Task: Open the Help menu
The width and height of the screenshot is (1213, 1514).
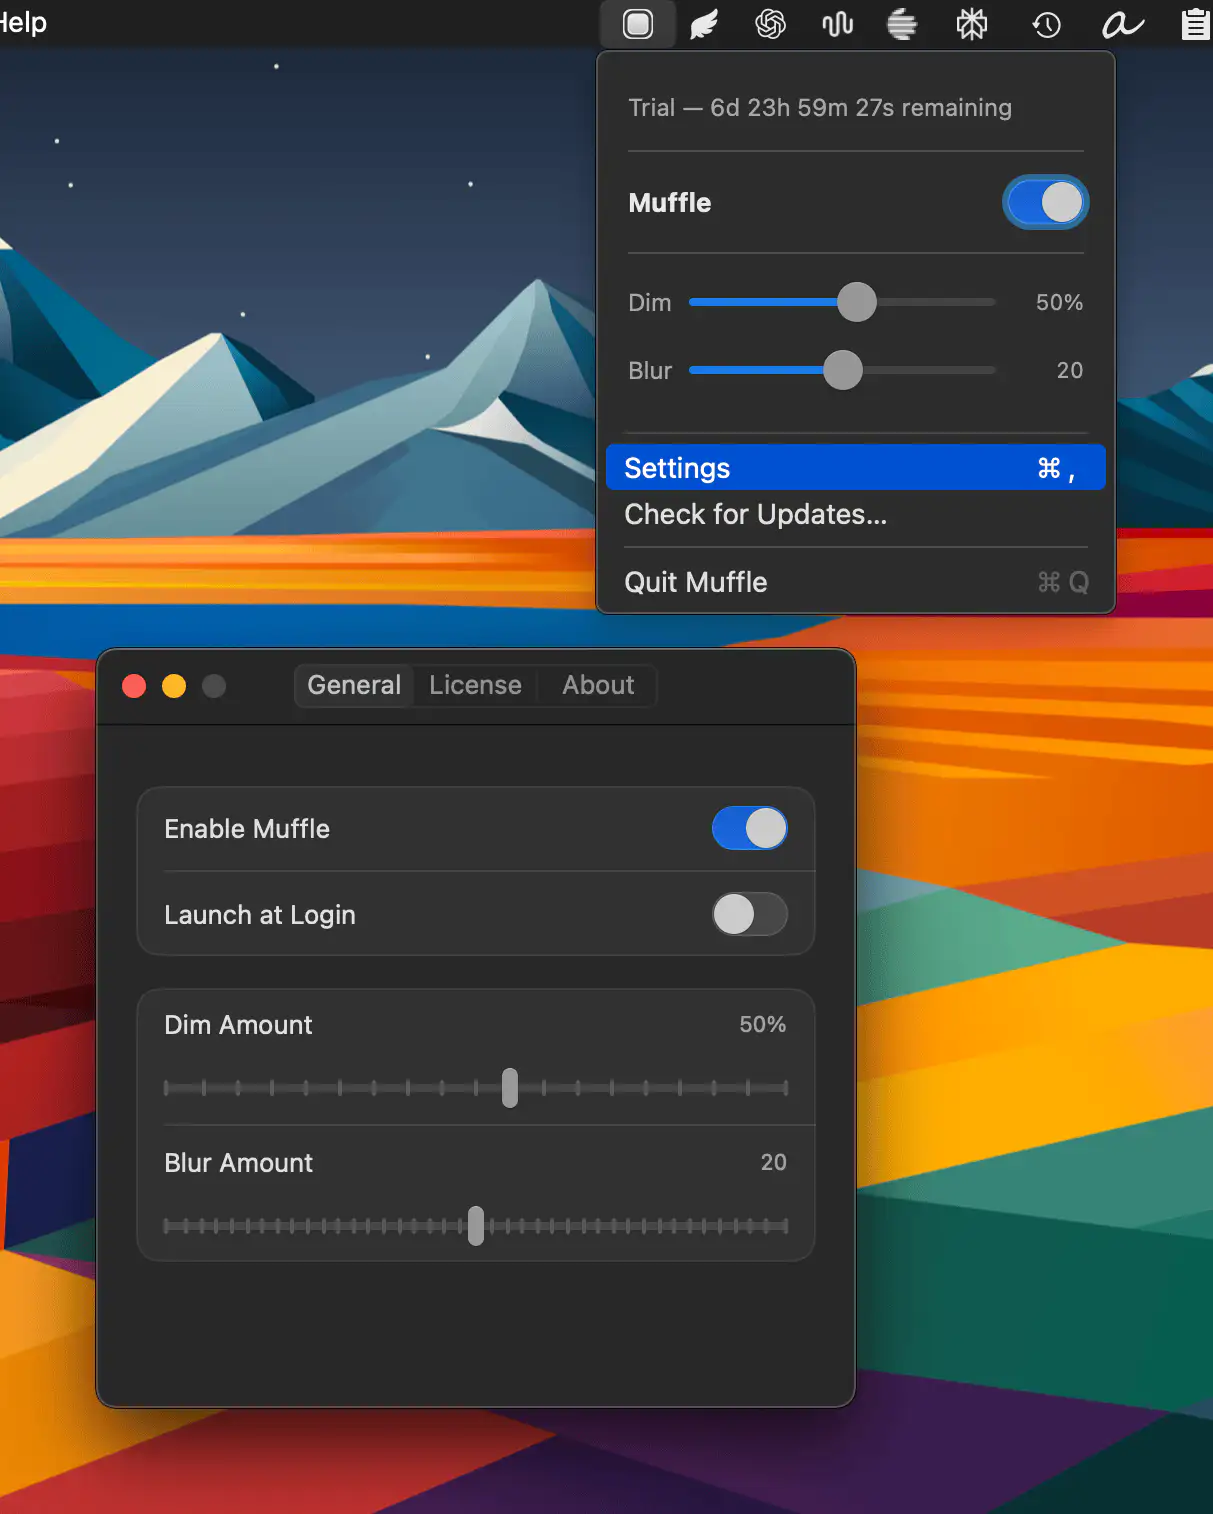Action: (x=22, y=22)
